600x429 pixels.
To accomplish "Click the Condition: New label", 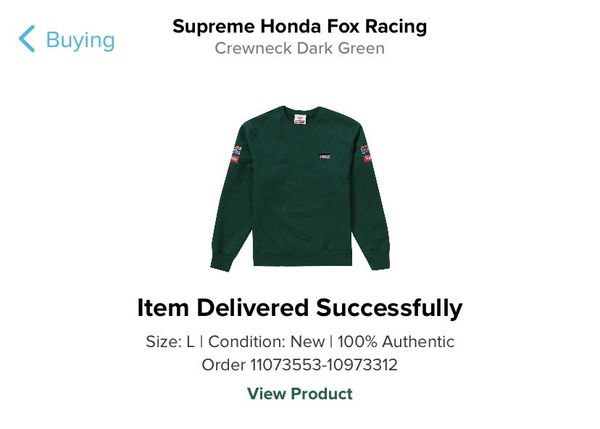I will (266, 341).
